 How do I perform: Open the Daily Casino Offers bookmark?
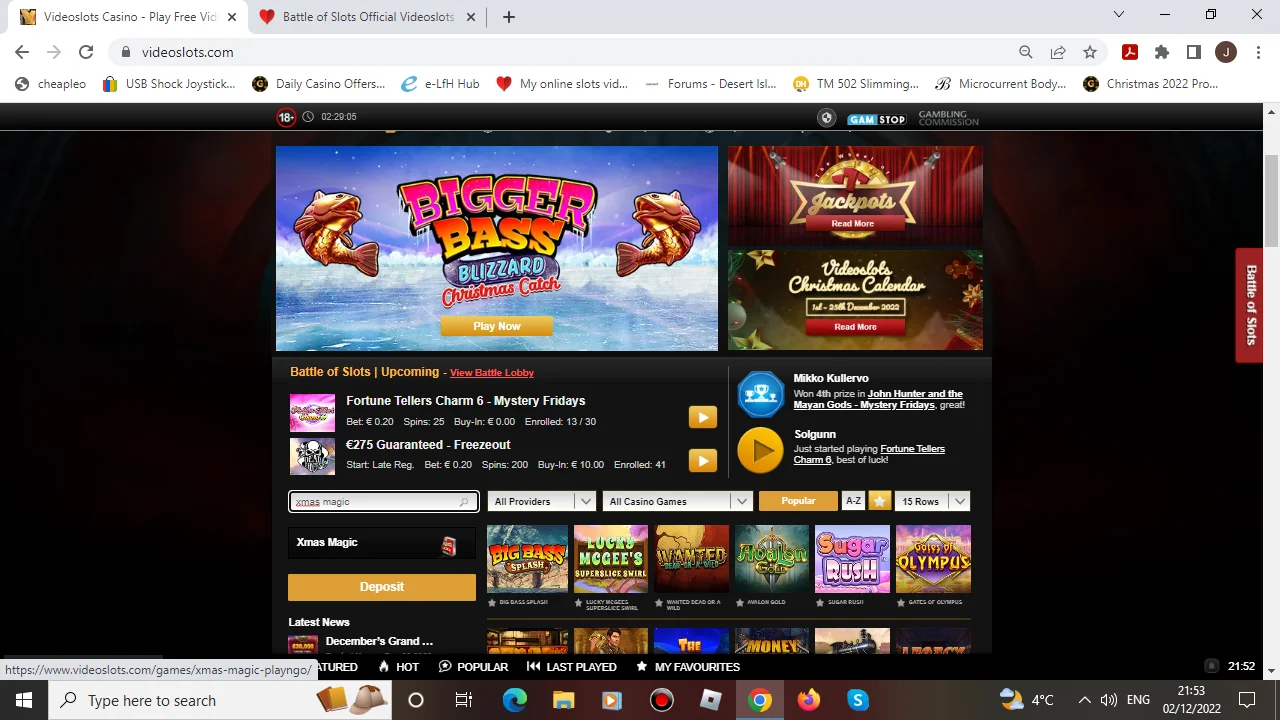click(319, 84)
